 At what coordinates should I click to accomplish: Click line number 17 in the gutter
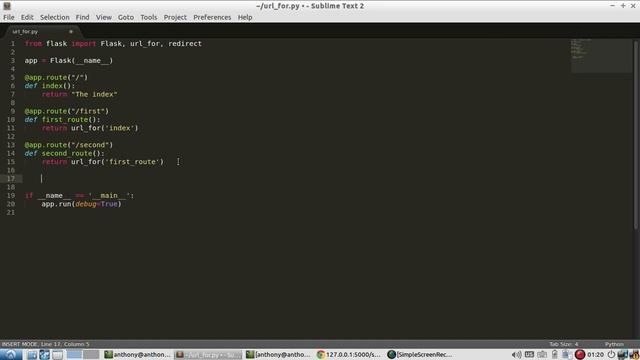[11, 179]
